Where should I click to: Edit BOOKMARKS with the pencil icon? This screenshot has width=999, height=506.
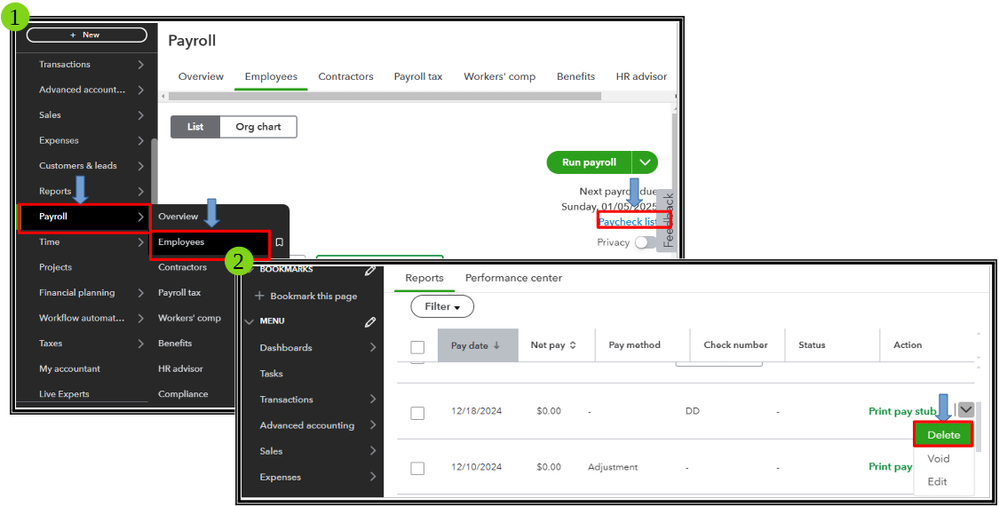pos(370,271)
